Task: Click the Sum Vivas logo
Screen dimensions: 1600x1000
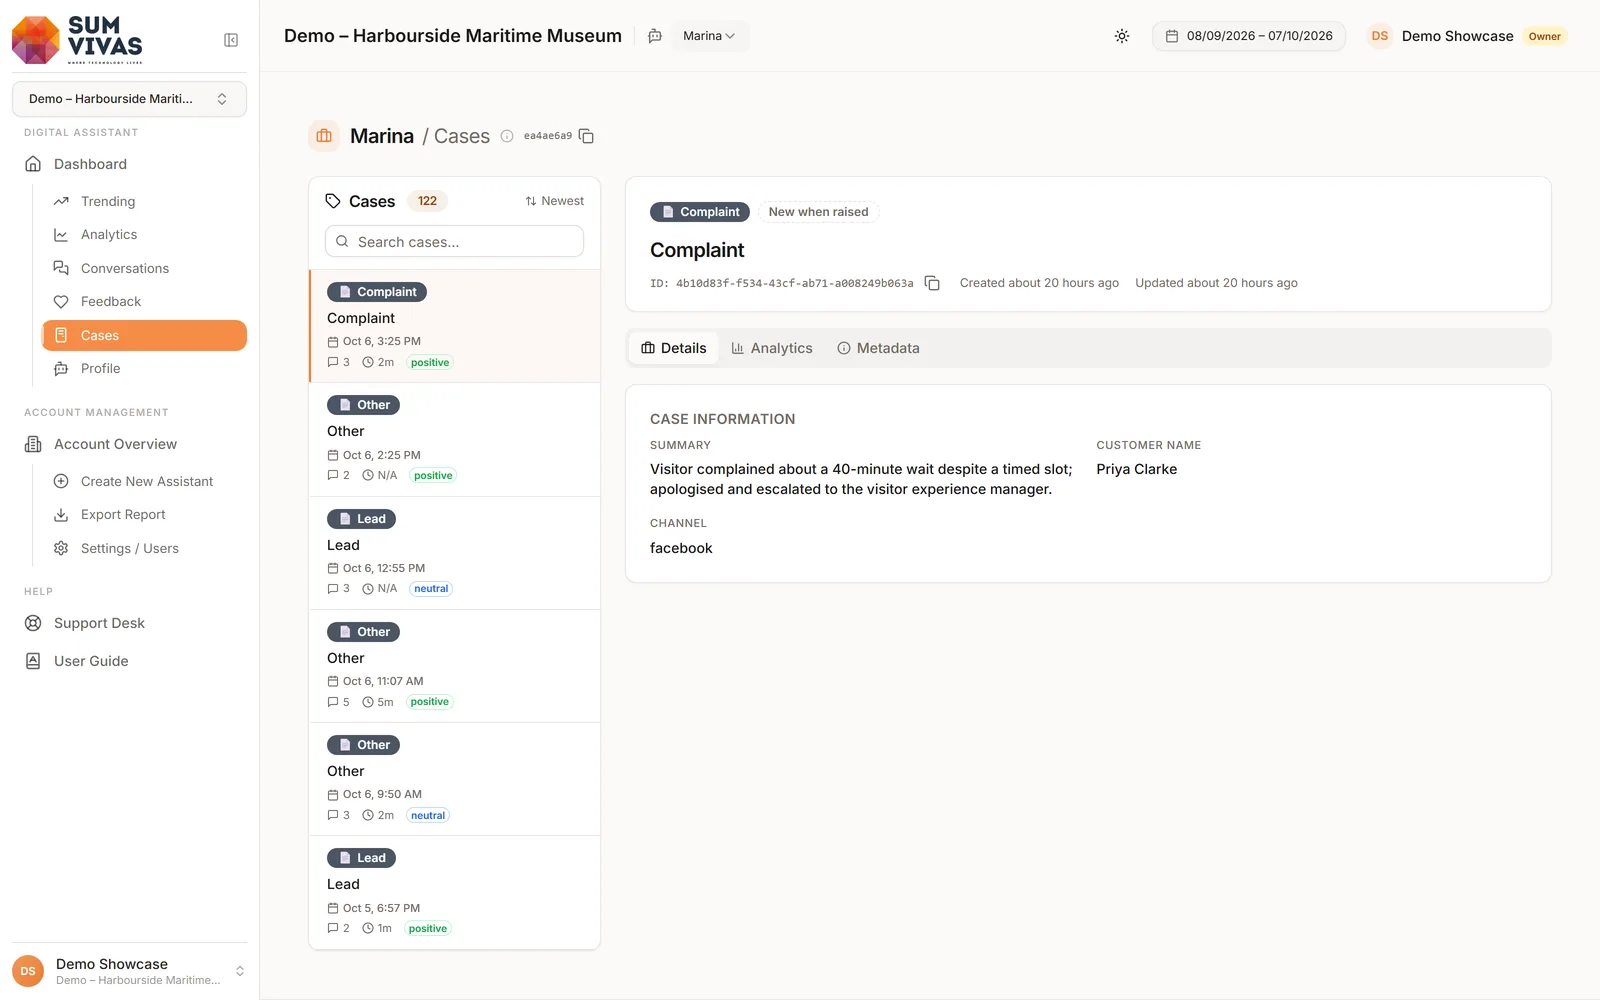Action: point(77,40)
